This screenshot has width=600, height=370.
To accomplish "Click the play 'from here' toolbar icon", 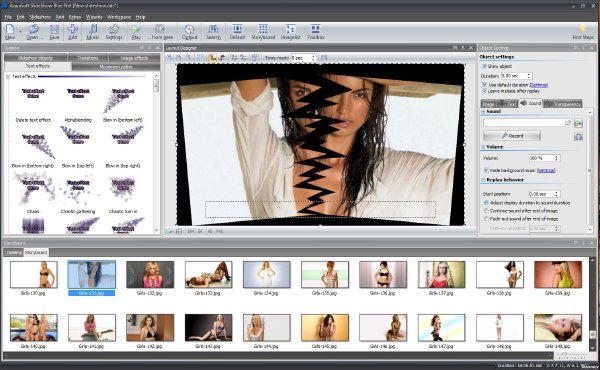I will click(x=160, y=32).
